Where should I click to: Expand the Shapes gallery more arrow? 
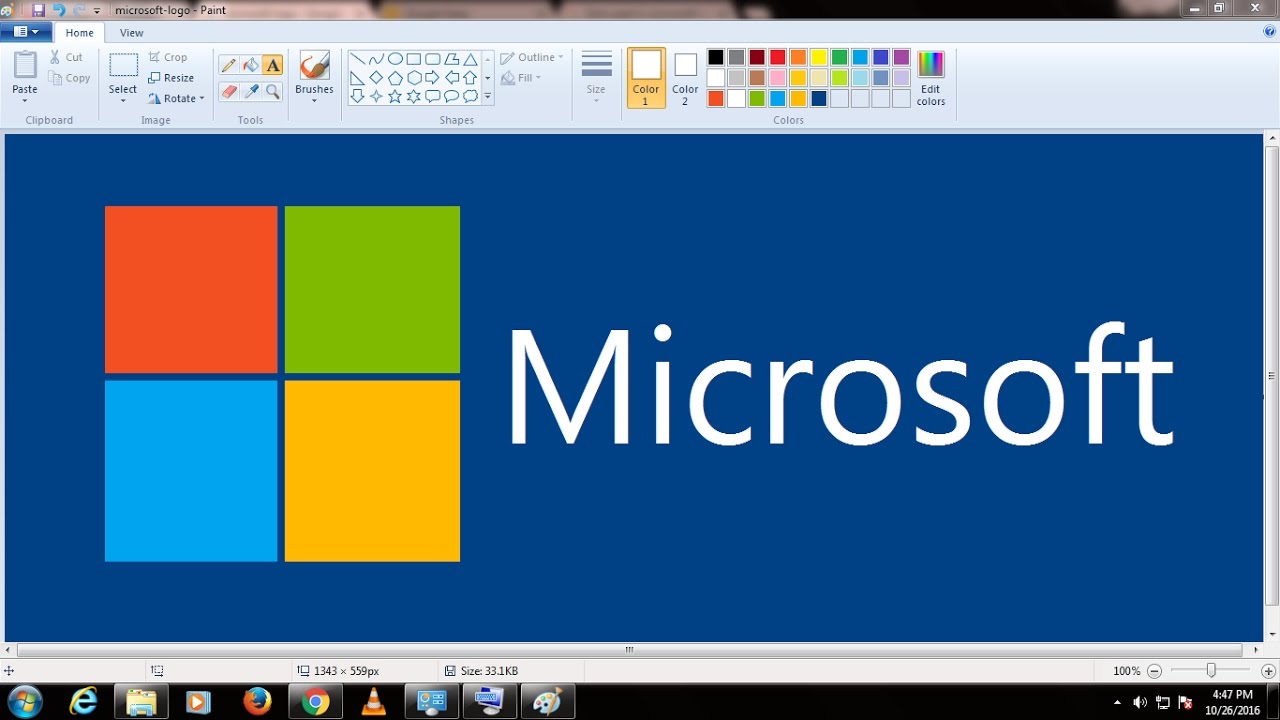point(488,97)
